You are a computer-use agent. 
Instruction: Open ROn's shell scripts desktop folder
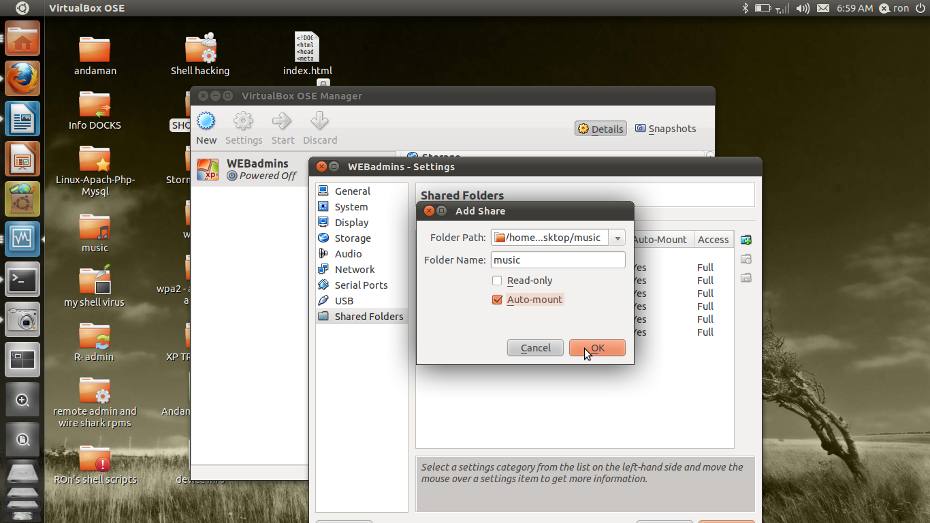95,466
